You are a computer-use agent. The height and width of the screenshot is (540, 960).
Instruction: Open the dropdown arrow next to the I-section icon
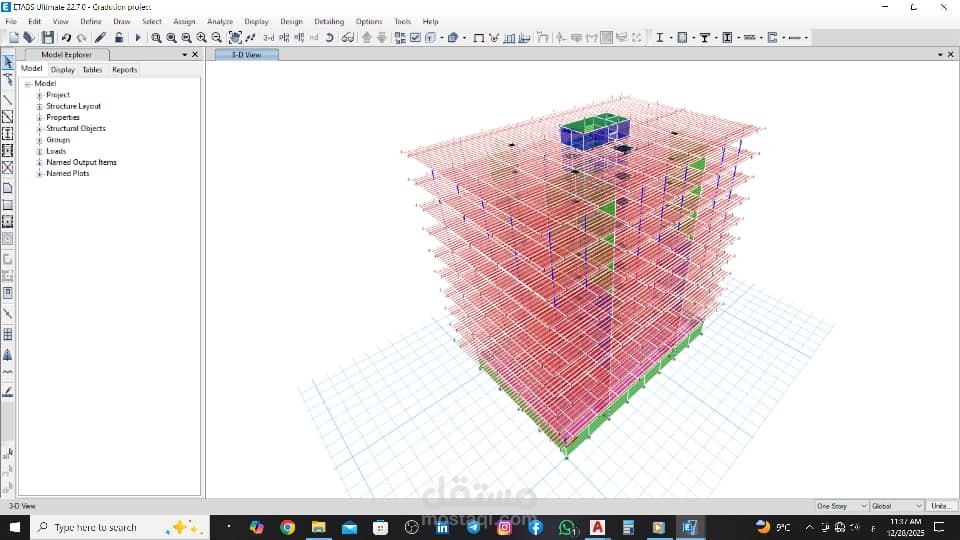670,38
